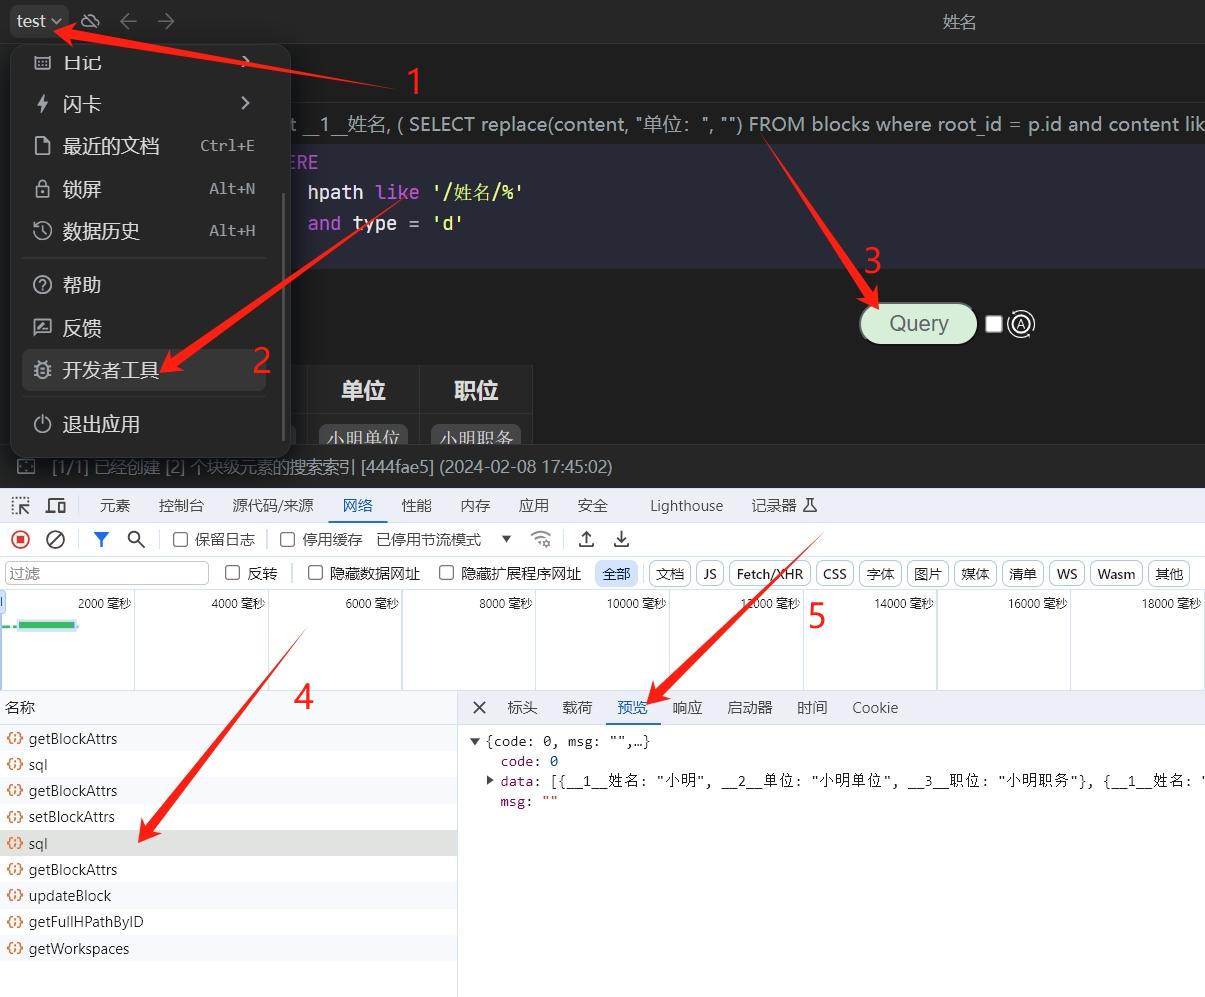Click the bug icon beside 开发者工具
Screen dimensions: 1205x997
[42, 370]
